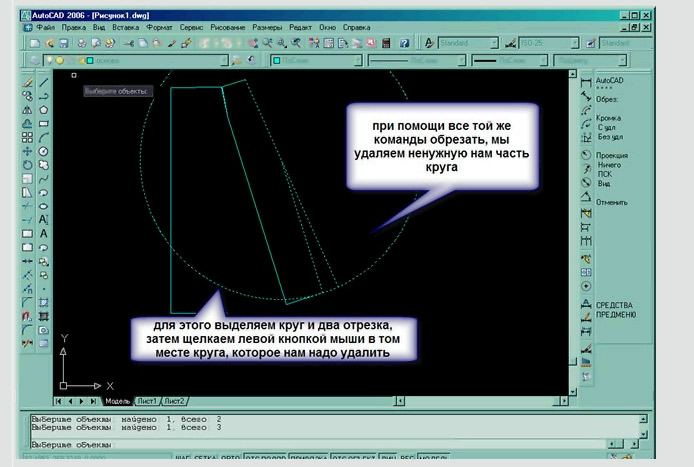694x467 pixels.
Task: Toggle ШАГ snap mode in status bar
Action: point(183,460)
